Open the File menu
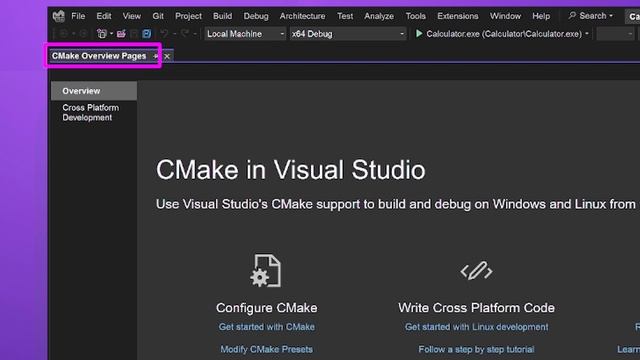The width and height of the screenshot is (640, 360). [78, 16]
